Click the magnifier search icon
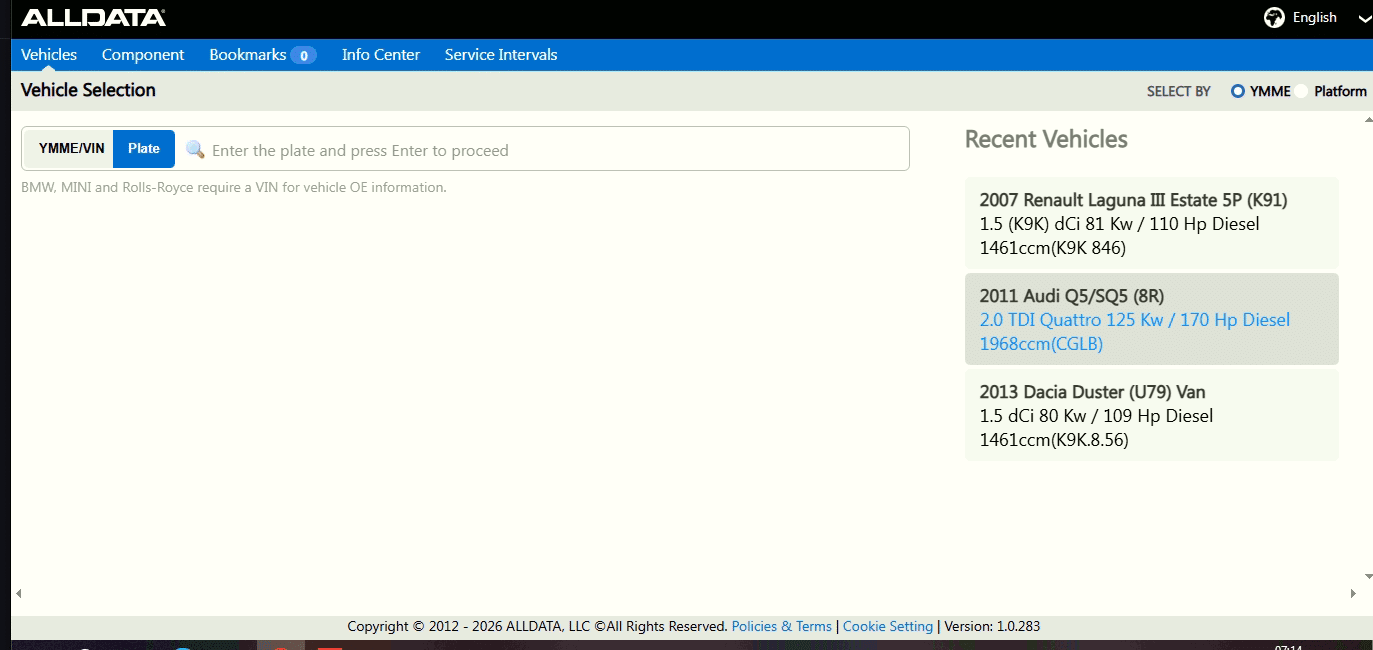The height and width of the screenshot is (650, 1373). pos(195,150)
